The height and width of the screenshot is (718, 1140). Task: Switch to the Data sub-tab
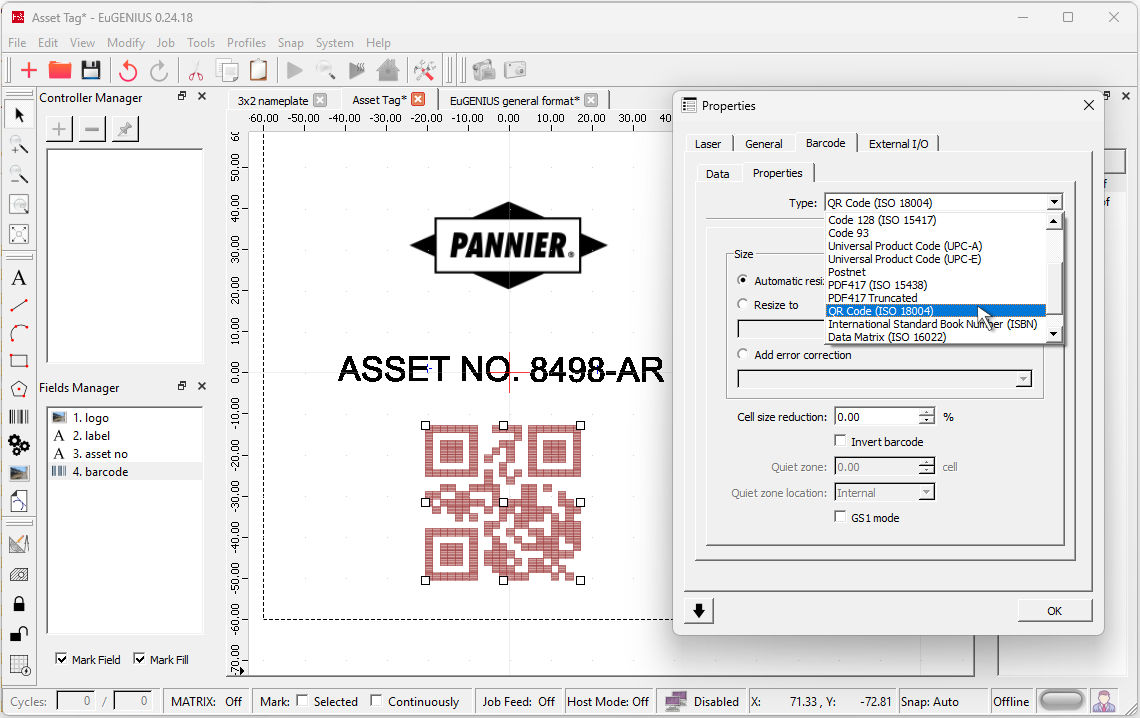click(718, 174)
